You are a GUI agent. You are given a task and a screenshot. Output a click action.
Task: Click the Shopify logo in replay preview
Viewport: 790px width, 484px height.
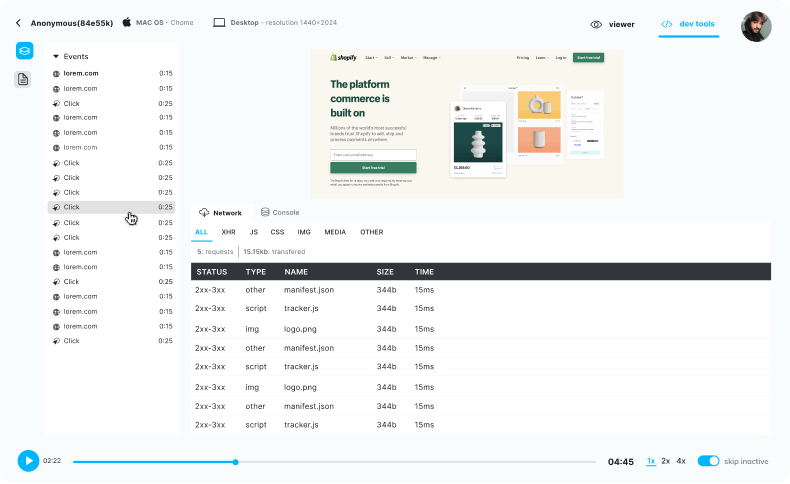pos(343,57)
